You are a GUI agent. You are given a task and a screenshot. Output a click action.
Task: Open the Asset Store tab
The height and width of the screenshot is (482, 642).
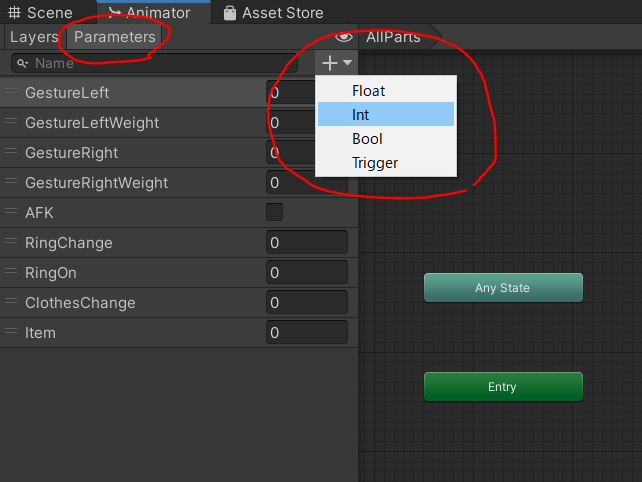(x=273, y=13)
